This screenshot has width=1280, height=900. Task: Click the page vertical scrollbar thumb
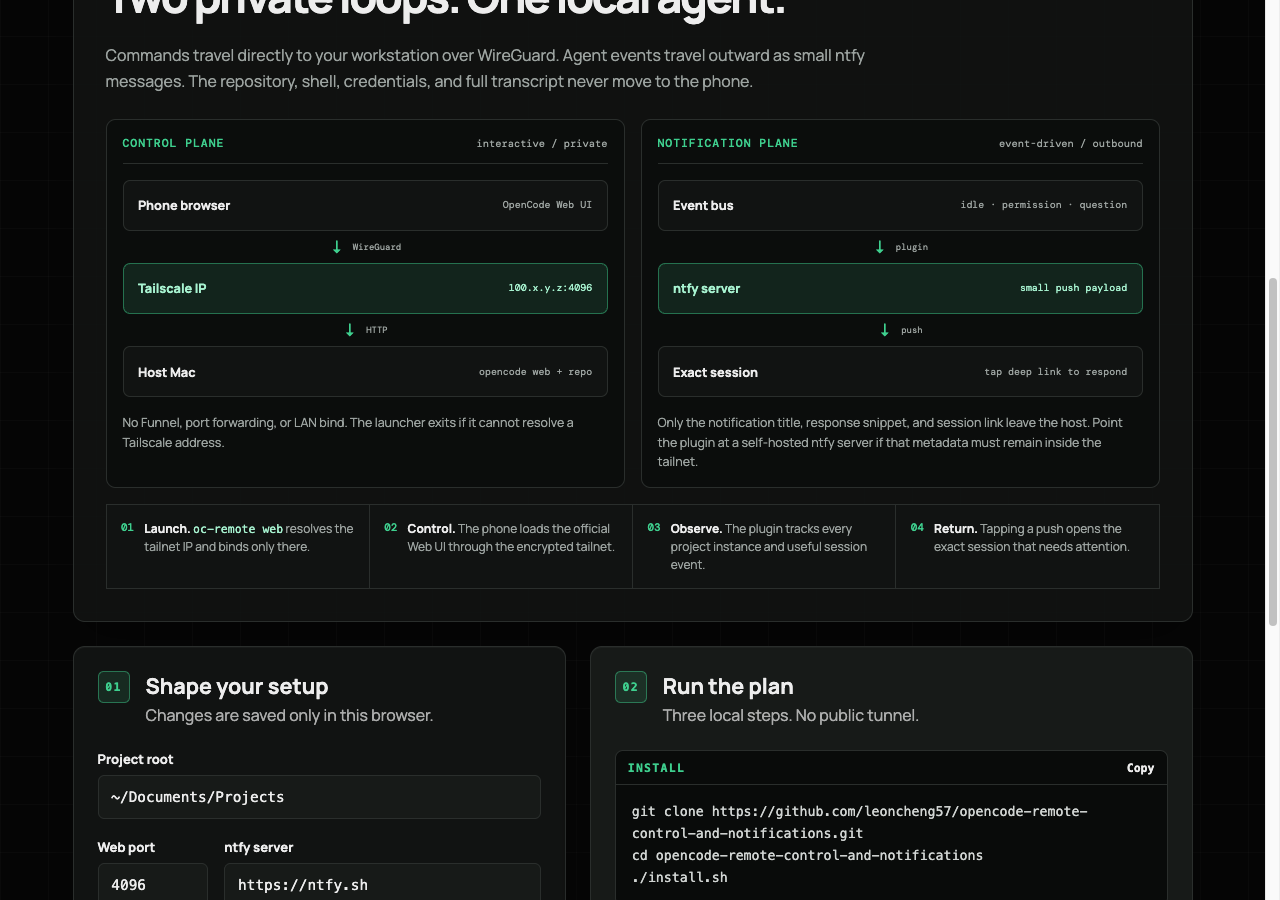tap(1273, 452)
